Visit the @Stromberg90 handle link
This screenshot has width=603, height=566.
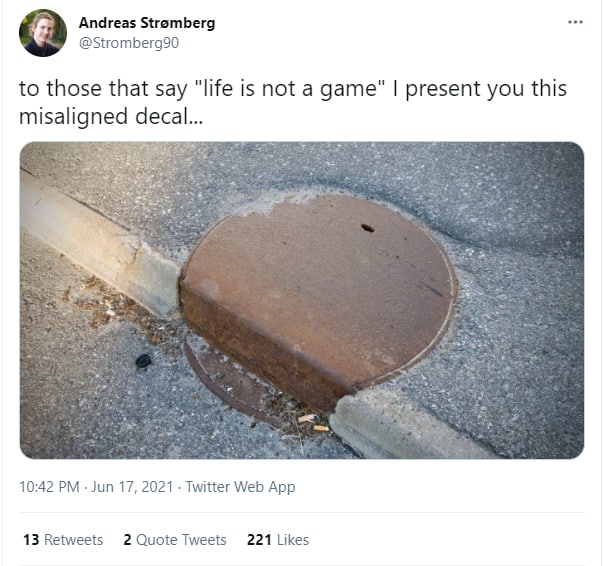click(x=129, y=43)
